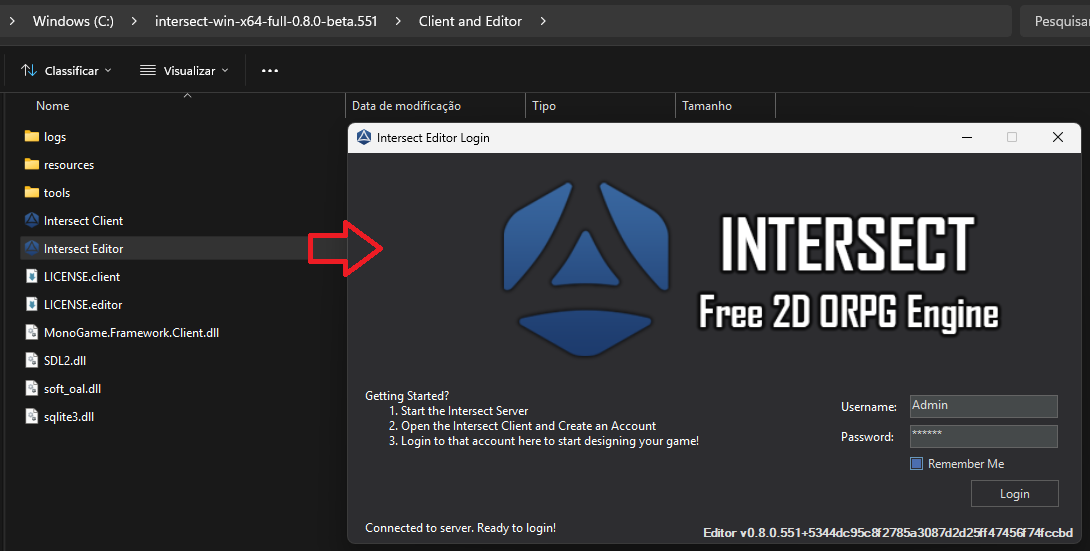1090x551 pixels.
Task: Select the SDL2.dll file name
Action: point(65,361)
